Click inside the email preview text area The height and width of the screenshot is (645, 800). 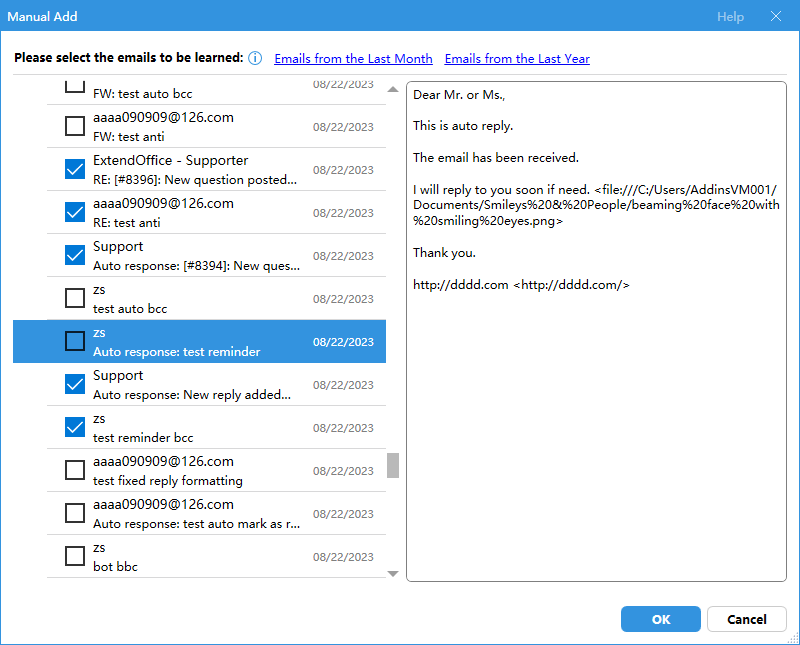594,420
